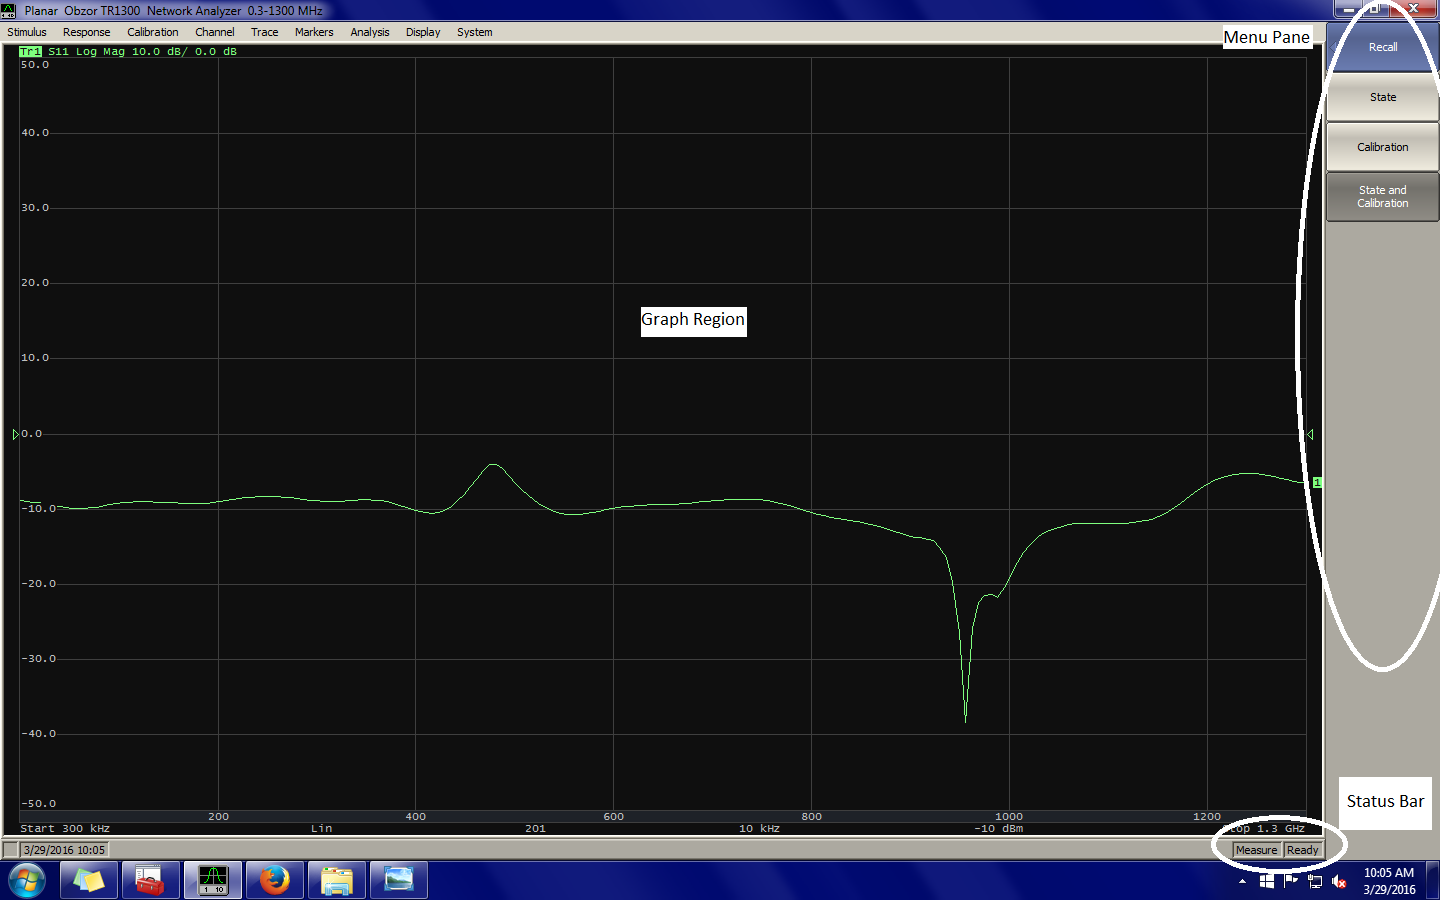1440x900 pixels.
Task: Select the Tr1 trace label
Action: [30, 51]
